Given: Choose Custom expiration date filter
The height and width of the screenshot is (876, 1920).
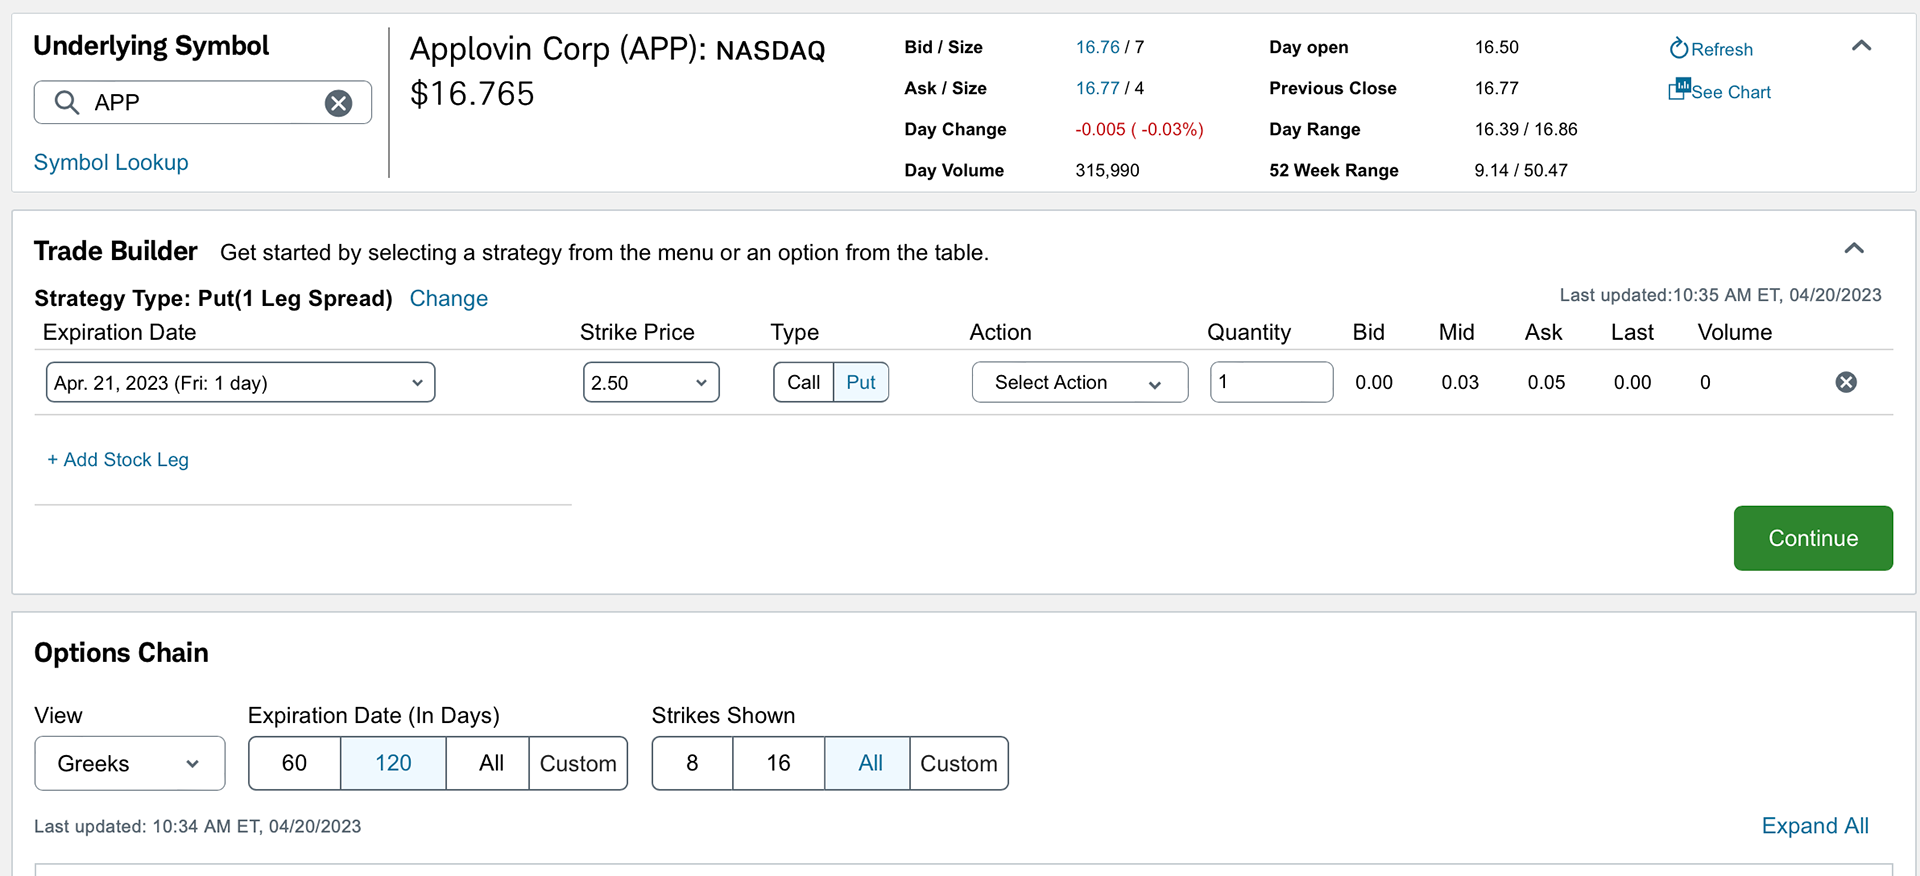Looking at the screenshot, I should tap(578, 763).
